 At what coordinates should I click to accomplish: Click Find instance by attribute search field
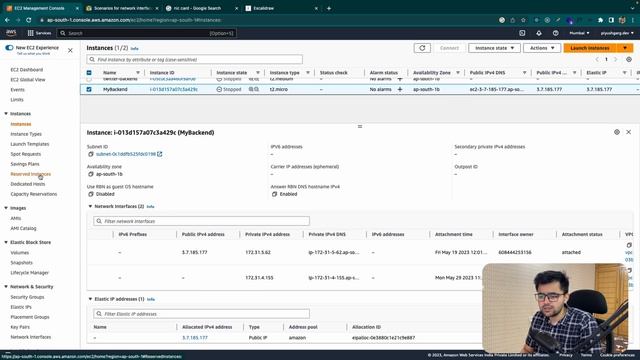click(x=195, y=60)
